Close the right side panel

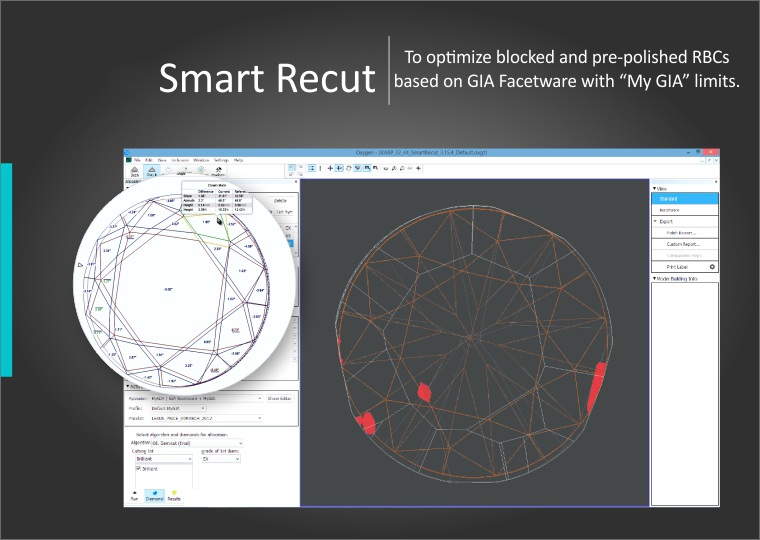pyautogui.click(x=716, y=182)
